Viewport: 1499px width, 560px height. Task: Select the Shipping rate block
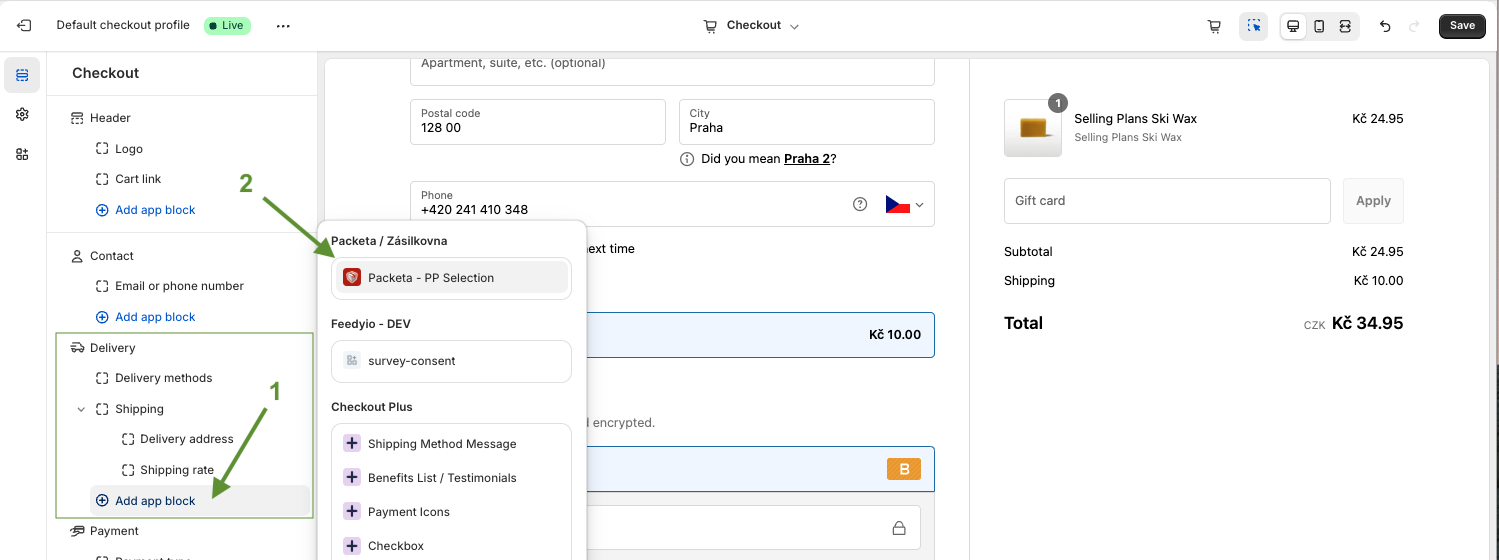click(176, 470)
